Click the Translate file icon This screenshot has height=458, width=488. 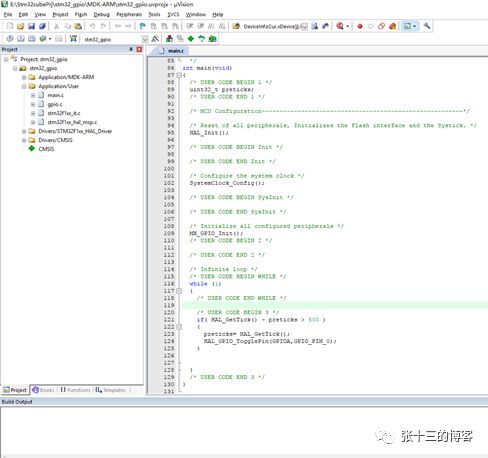(x=10, y=39)
